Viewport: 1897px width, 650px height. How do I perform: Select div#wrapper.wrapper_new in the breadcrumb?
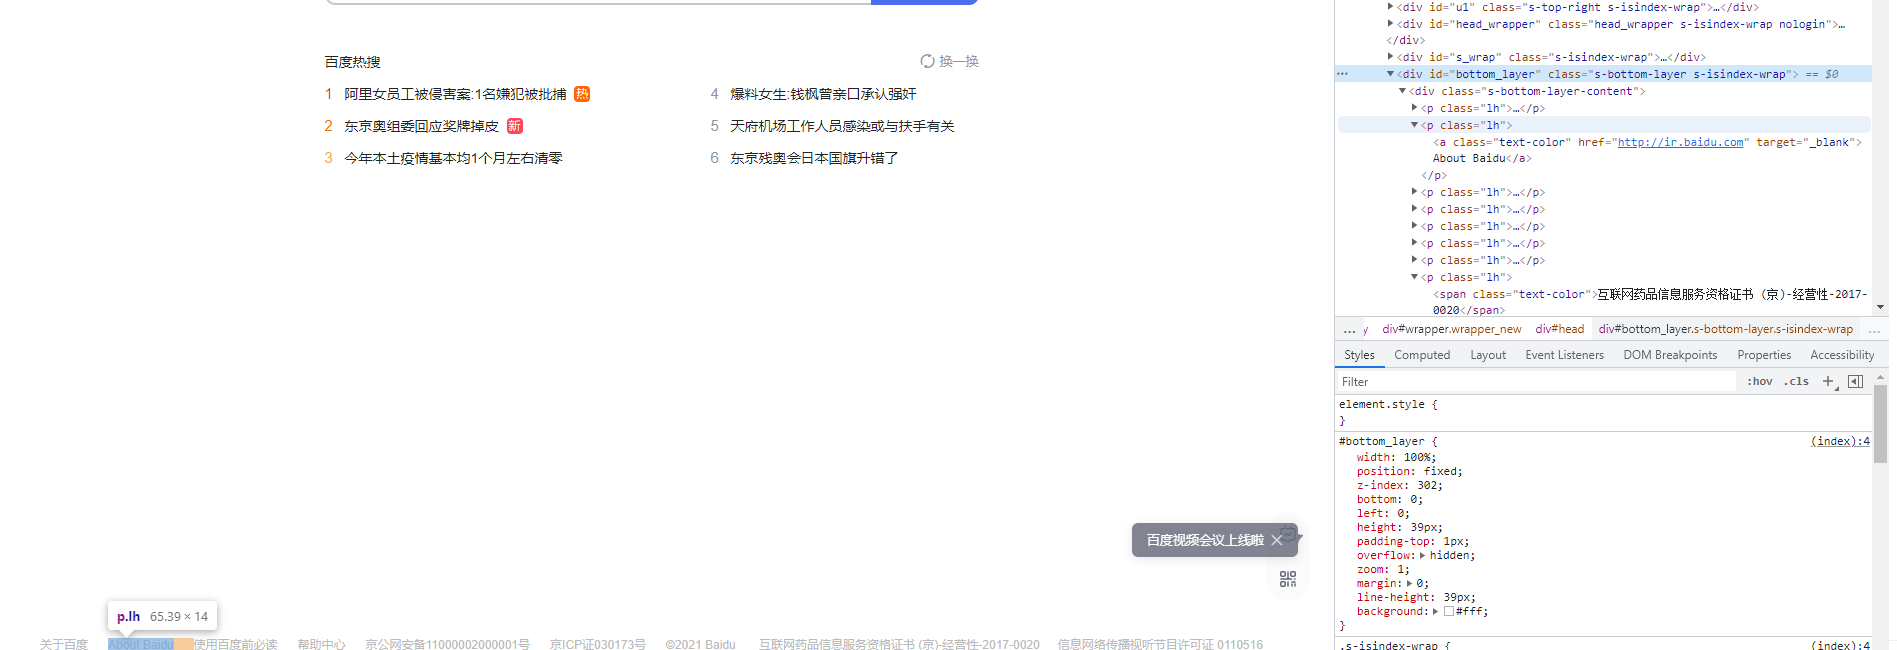click(1452, 329)
